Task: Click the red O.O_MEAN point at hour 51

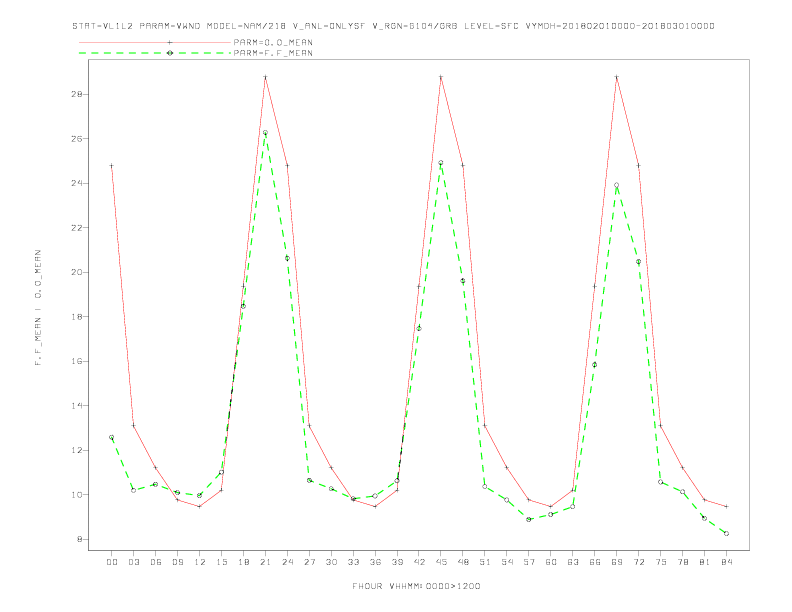Action: (x=485, y=426)
